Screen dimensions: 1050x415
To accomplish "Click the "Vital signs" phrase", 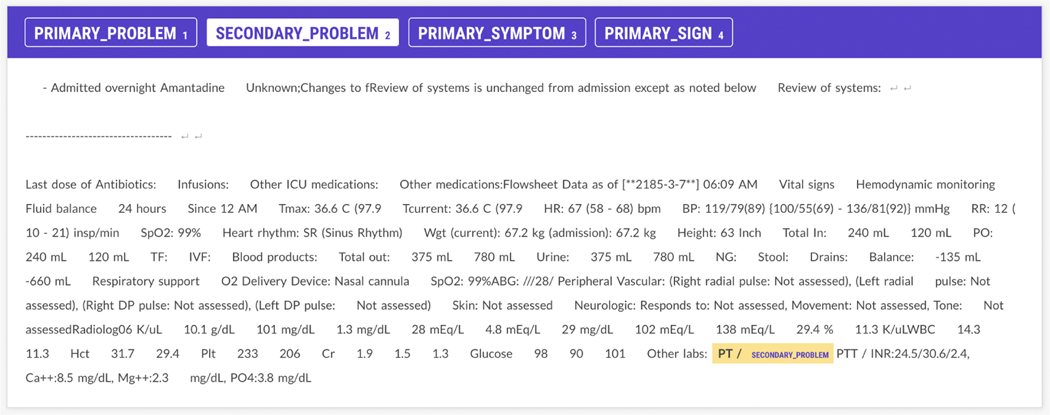I will click(807, 185).
